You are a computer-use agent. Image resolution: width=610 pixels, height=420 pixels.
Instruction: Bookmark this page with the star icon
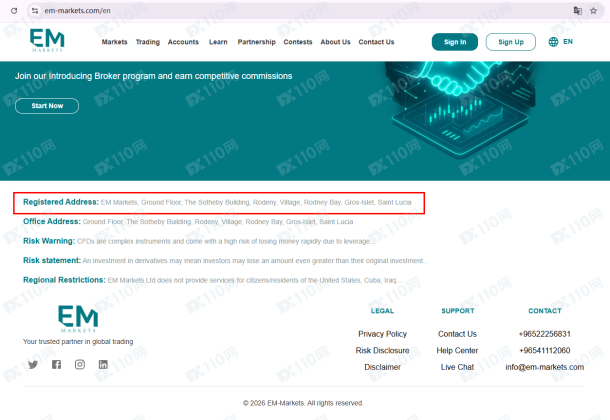(x=593, y=10)
